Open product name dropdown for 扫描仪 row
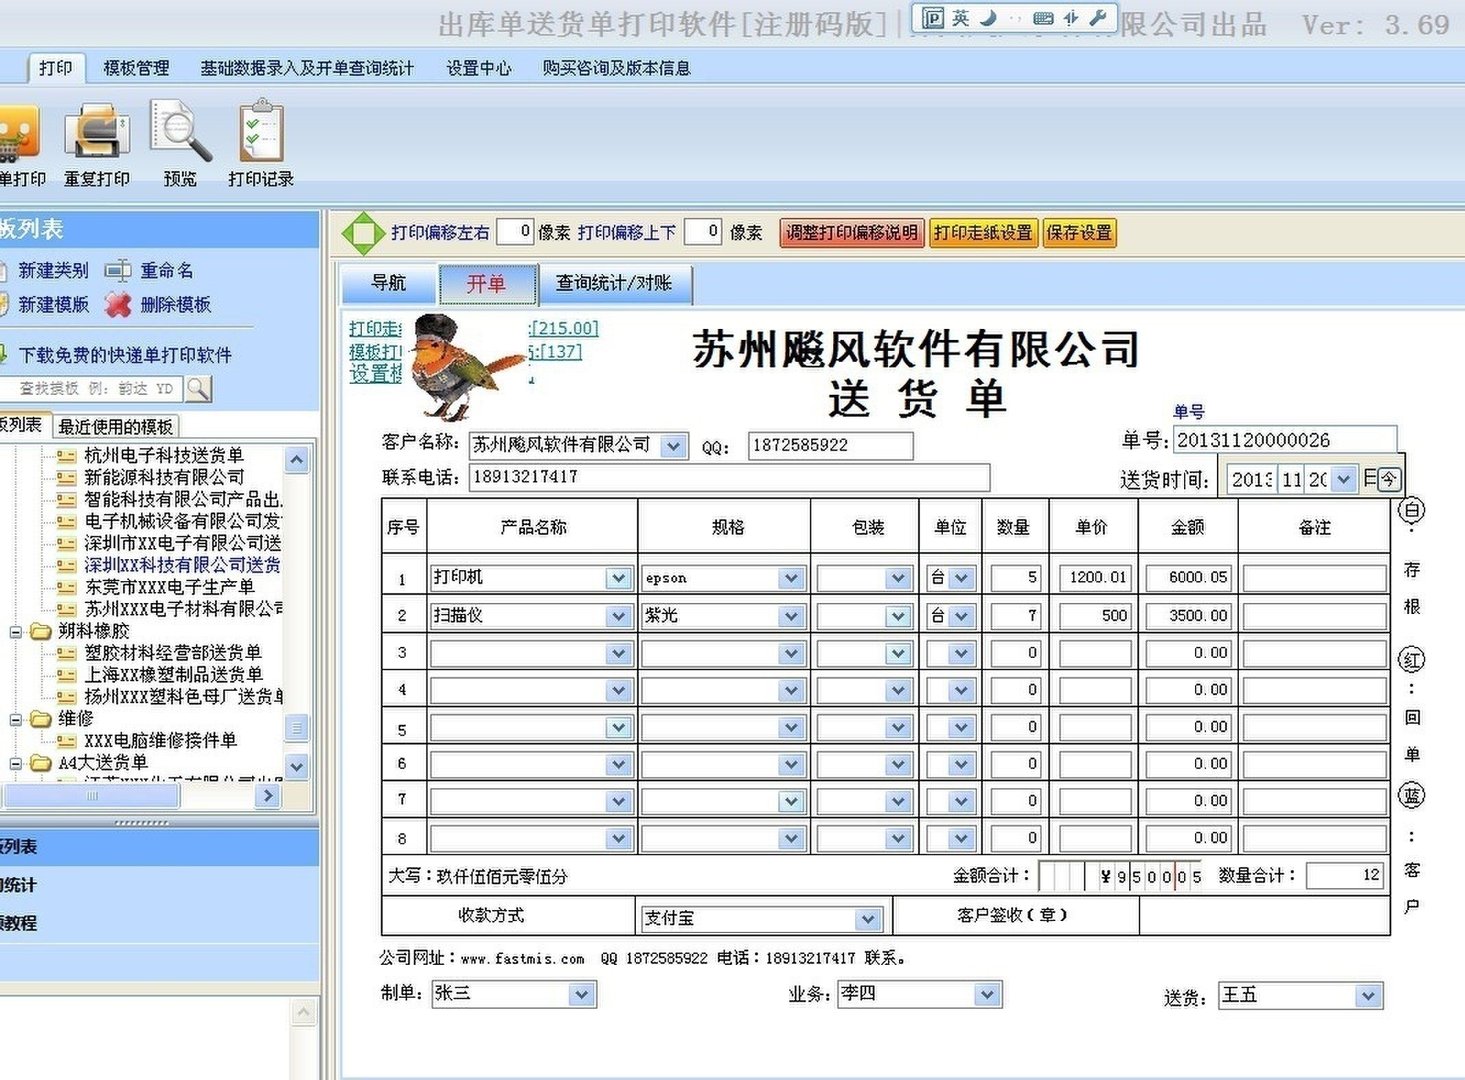Viewport: 1465px width, 1080px height. (x=618, y=616)
